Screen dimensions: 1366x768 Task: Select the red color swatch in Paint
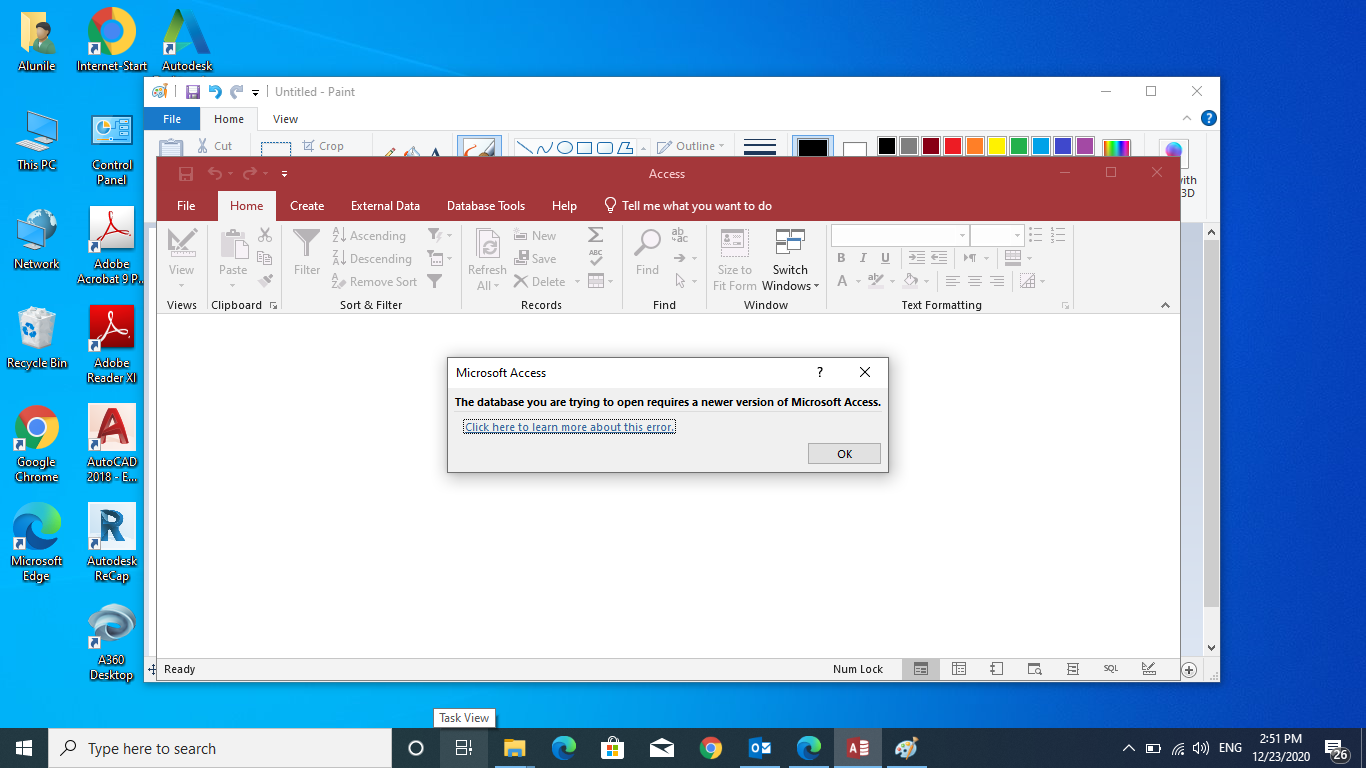point(952,146)
